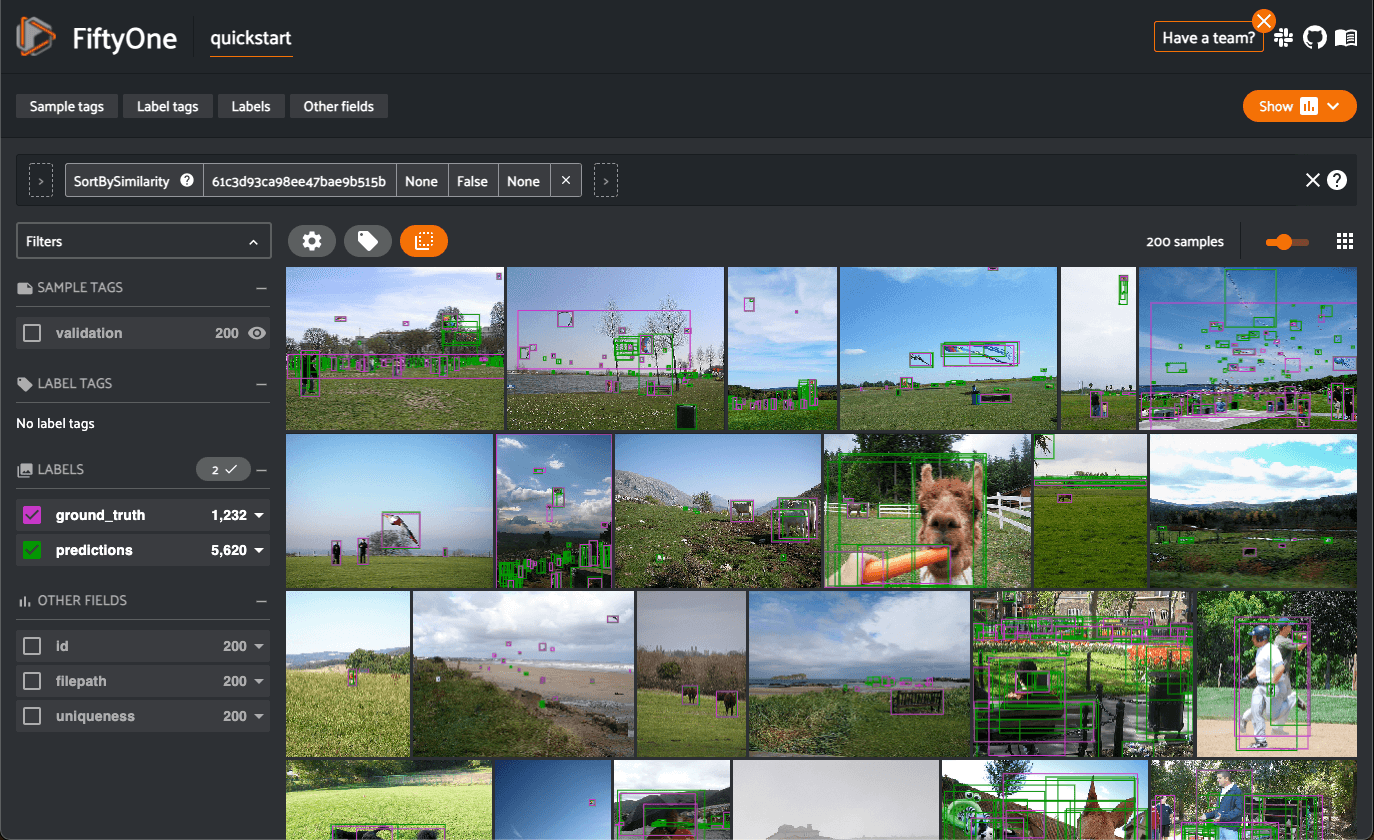The image size is (1374, 840).
Task: Expand the uniqueness field dropdown arrow
Action: pyautogui.click(x=259, y=716)
